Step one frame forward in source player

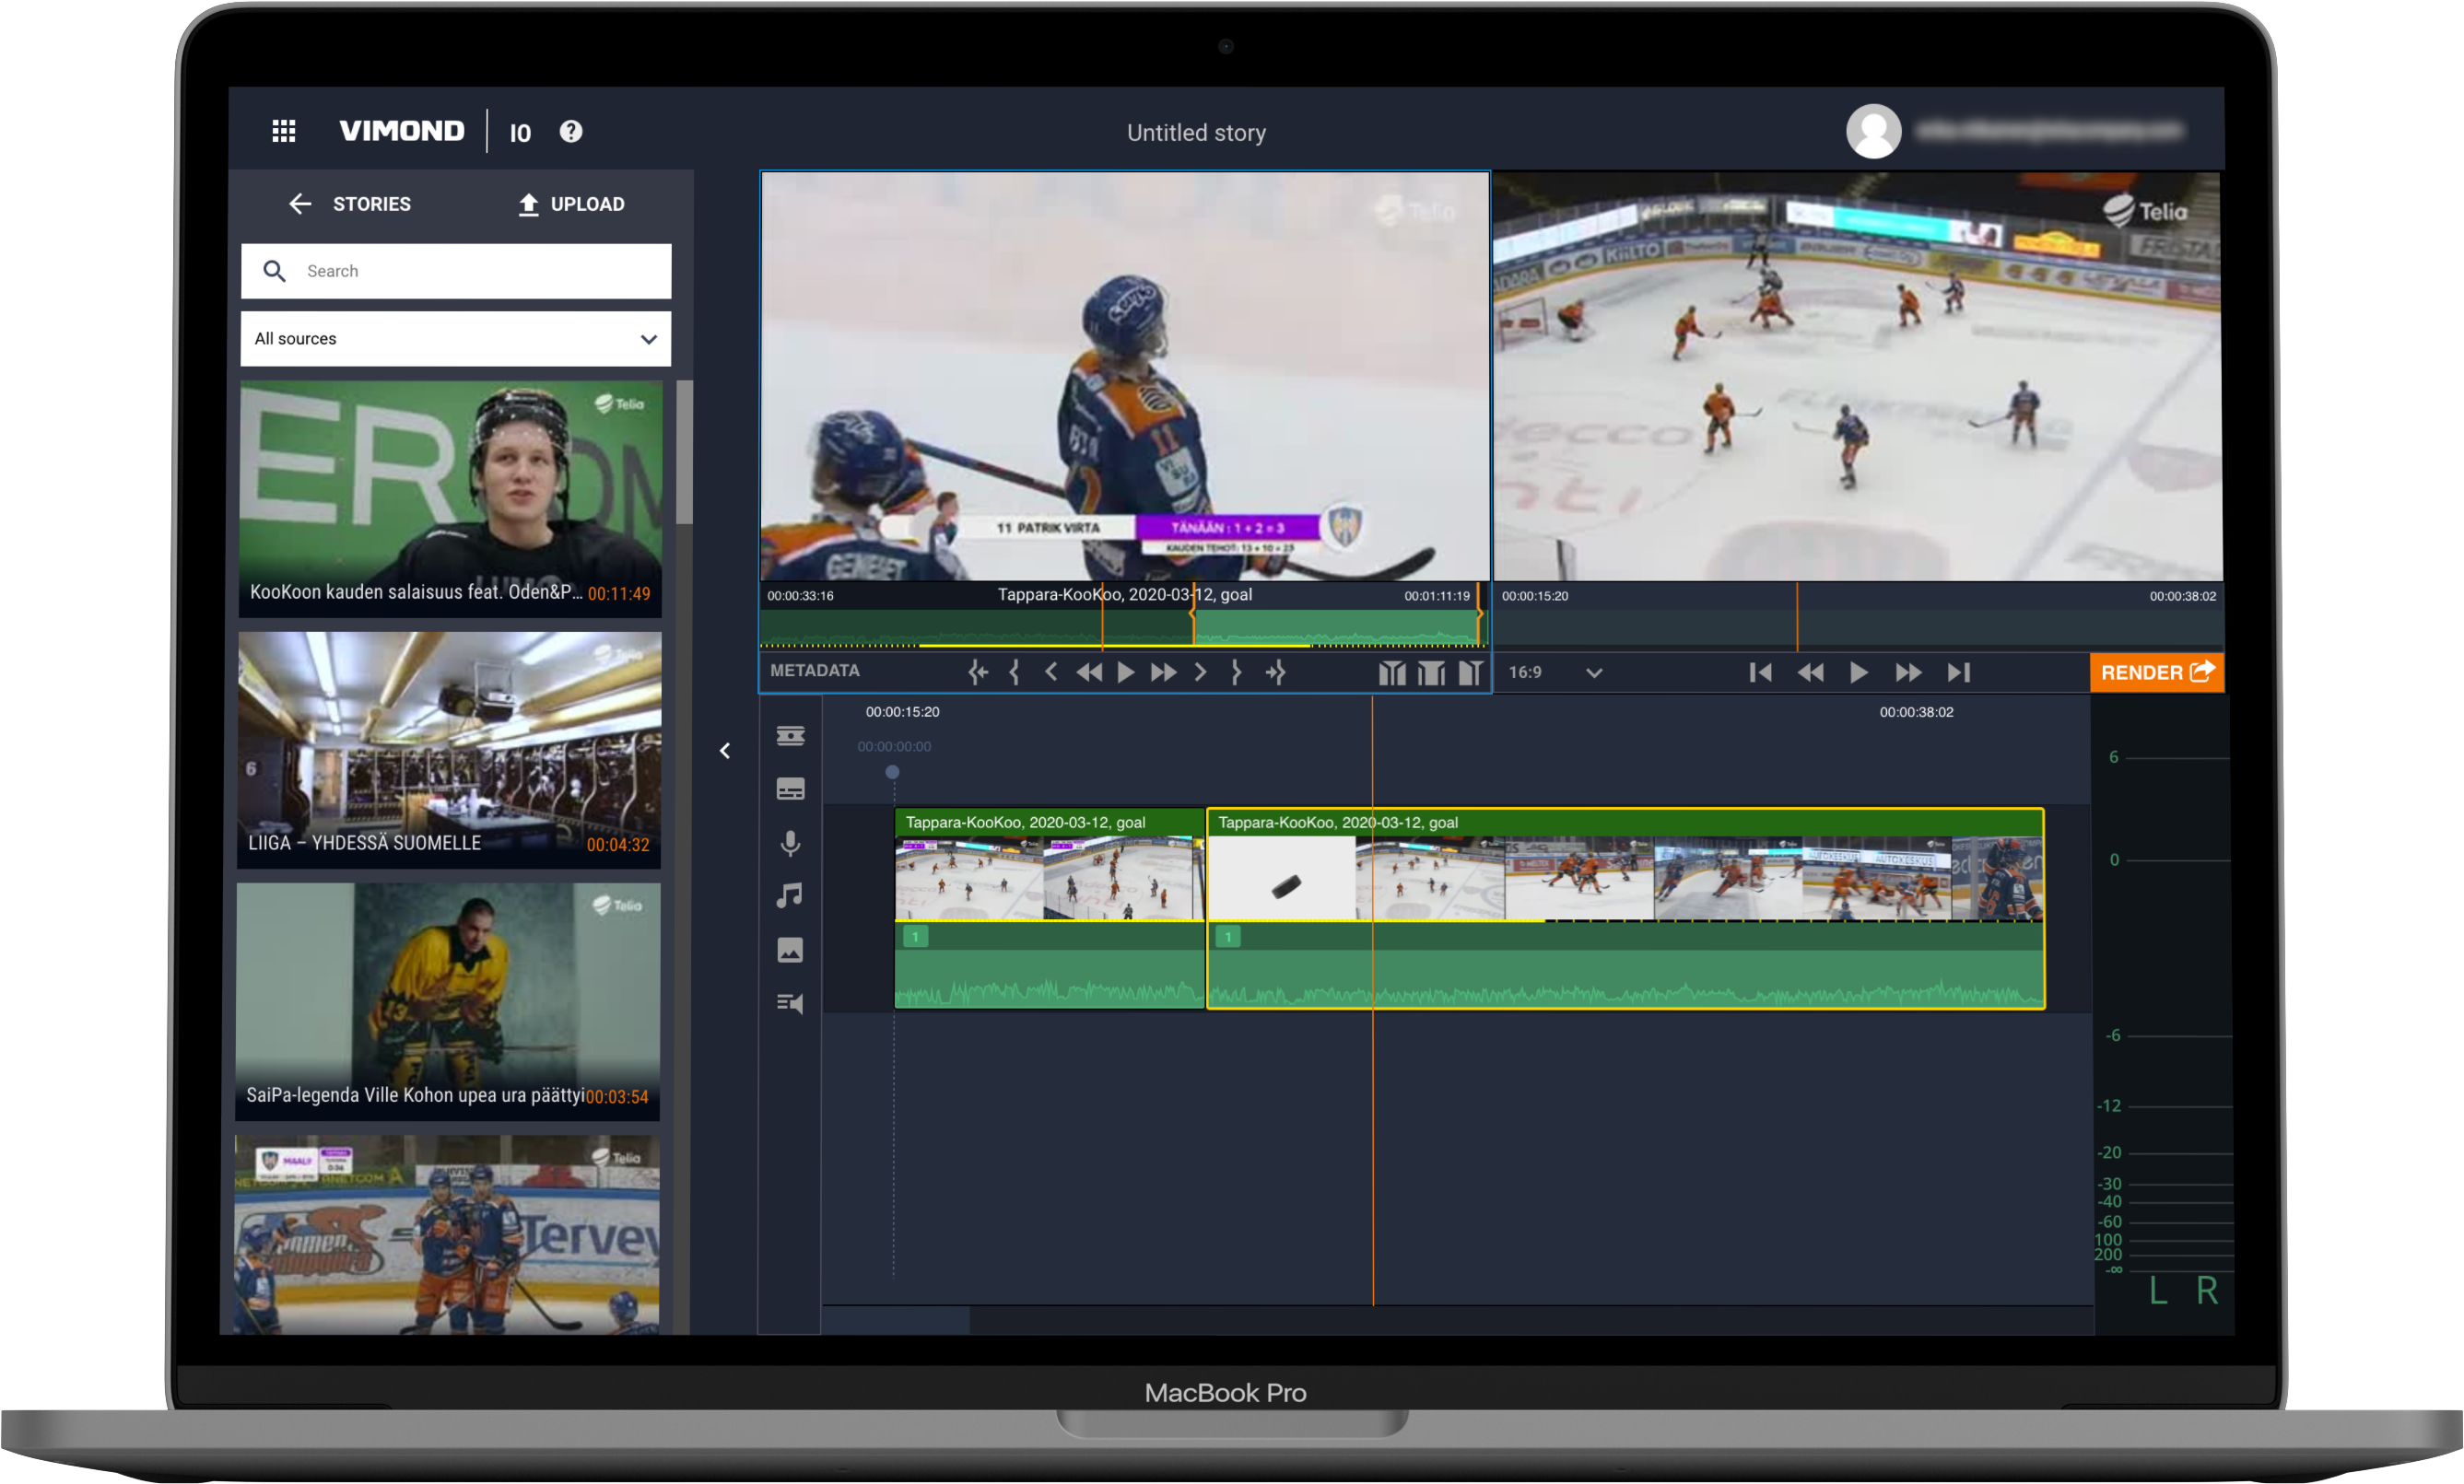click(1200, 673)
